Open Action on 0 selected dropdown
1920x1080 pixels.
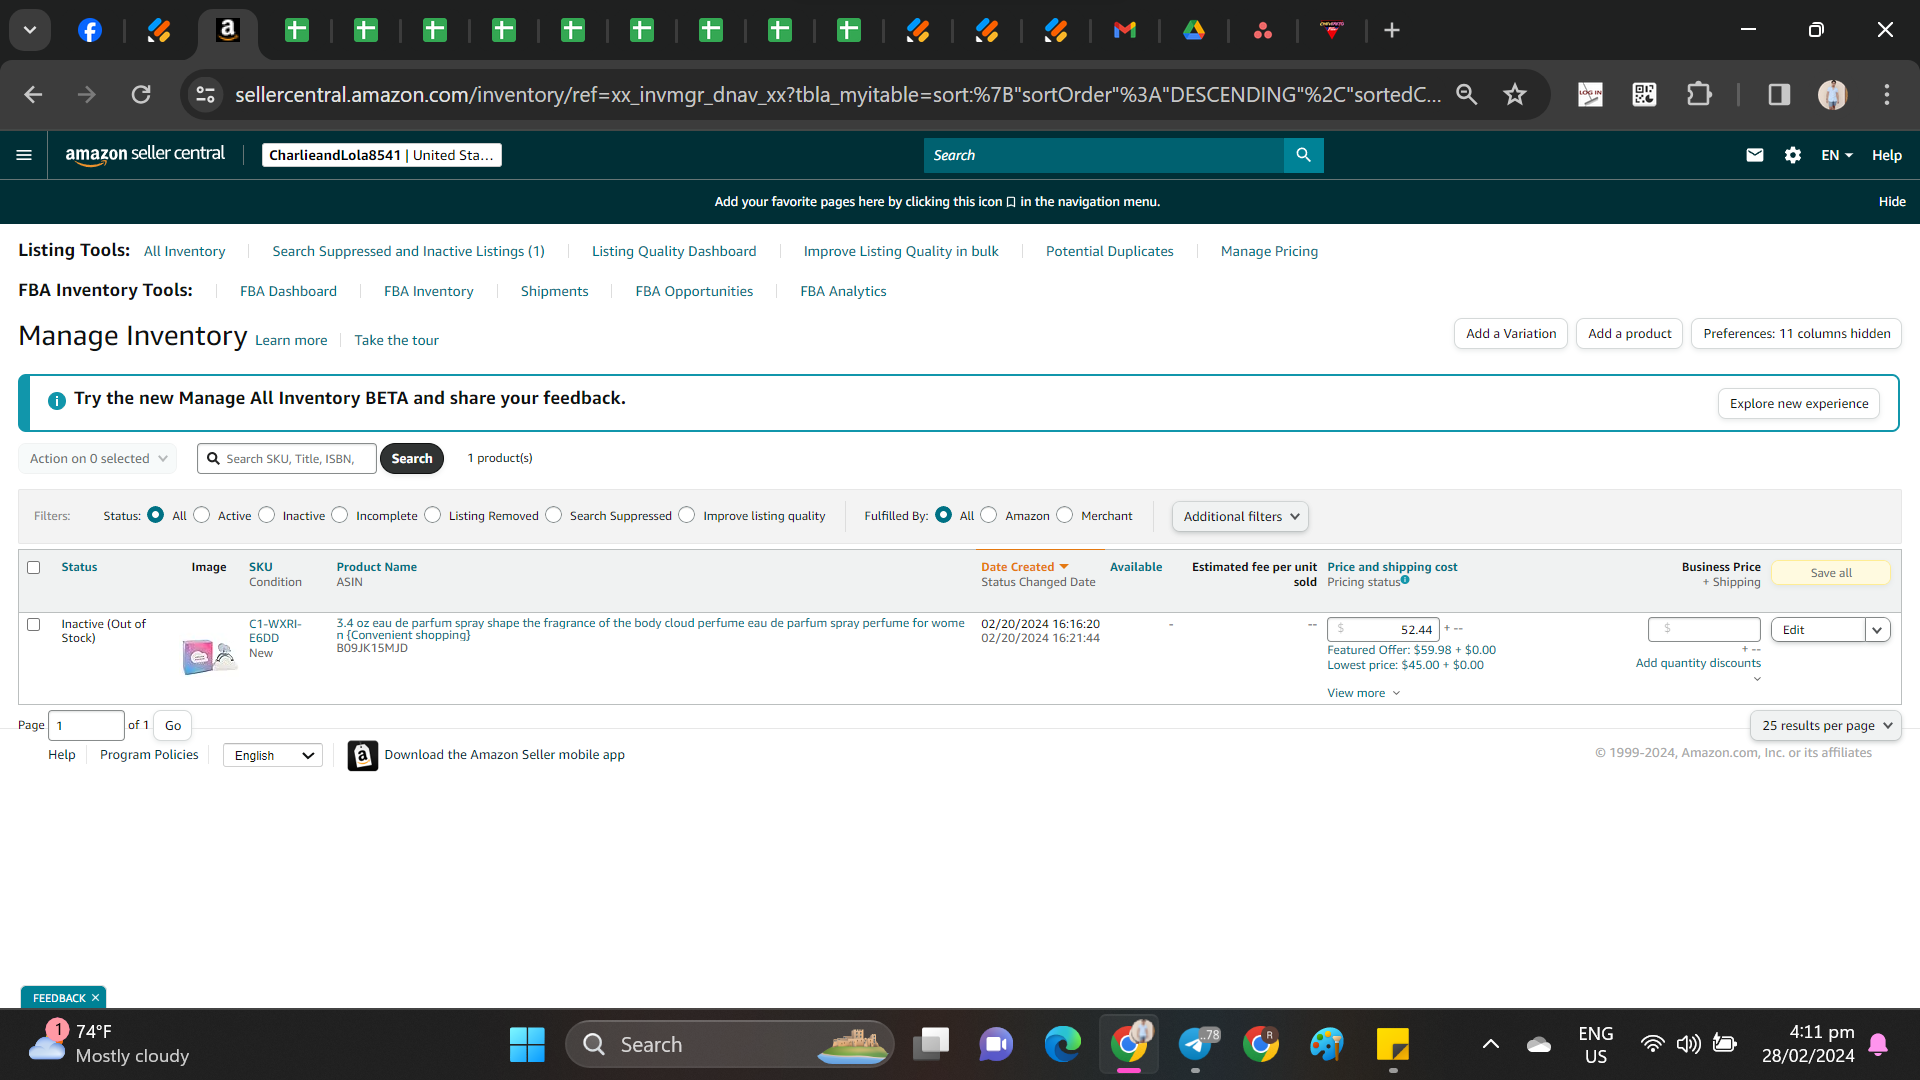point(98,458)
